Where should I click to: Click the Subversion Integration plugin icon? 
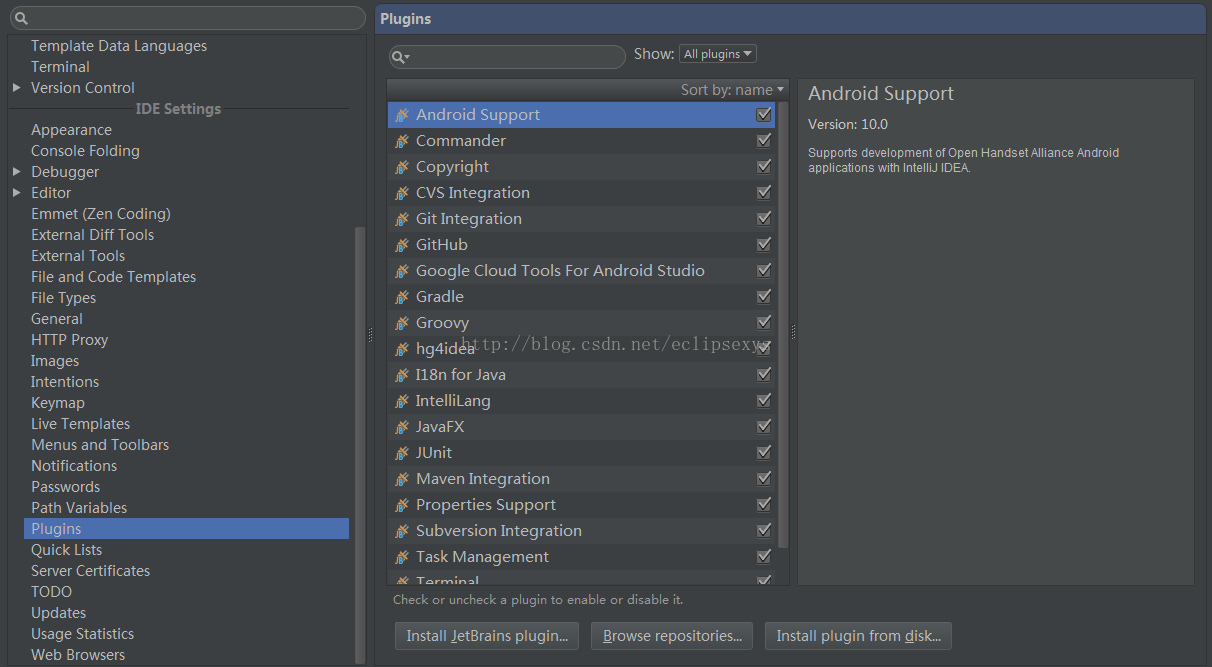tap(402, 531)
